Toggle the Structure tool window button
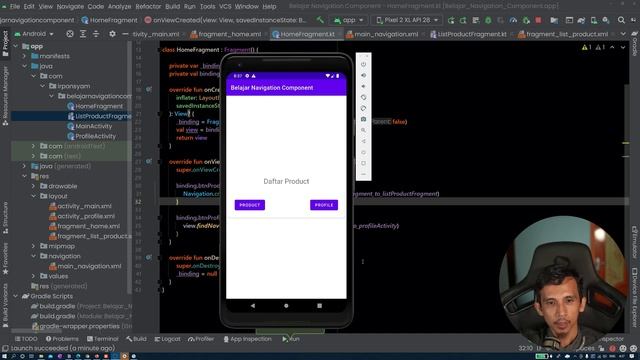 click(x=5, y=218)
